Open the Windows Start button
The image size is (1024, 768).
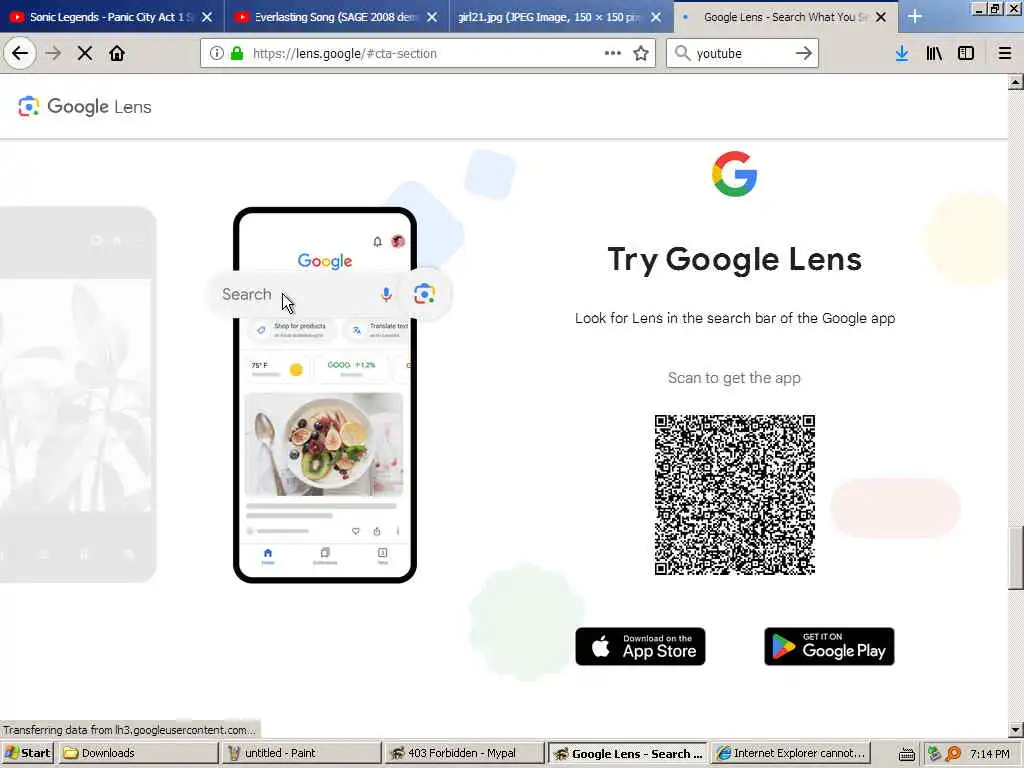coord(27,754)
